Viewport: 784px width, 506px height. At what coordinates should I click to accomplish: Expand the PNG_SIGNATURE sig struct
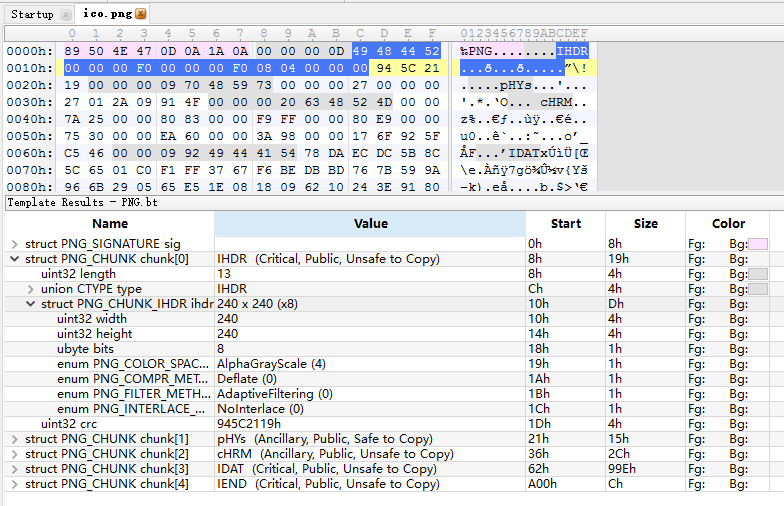(x=14, y=244)
